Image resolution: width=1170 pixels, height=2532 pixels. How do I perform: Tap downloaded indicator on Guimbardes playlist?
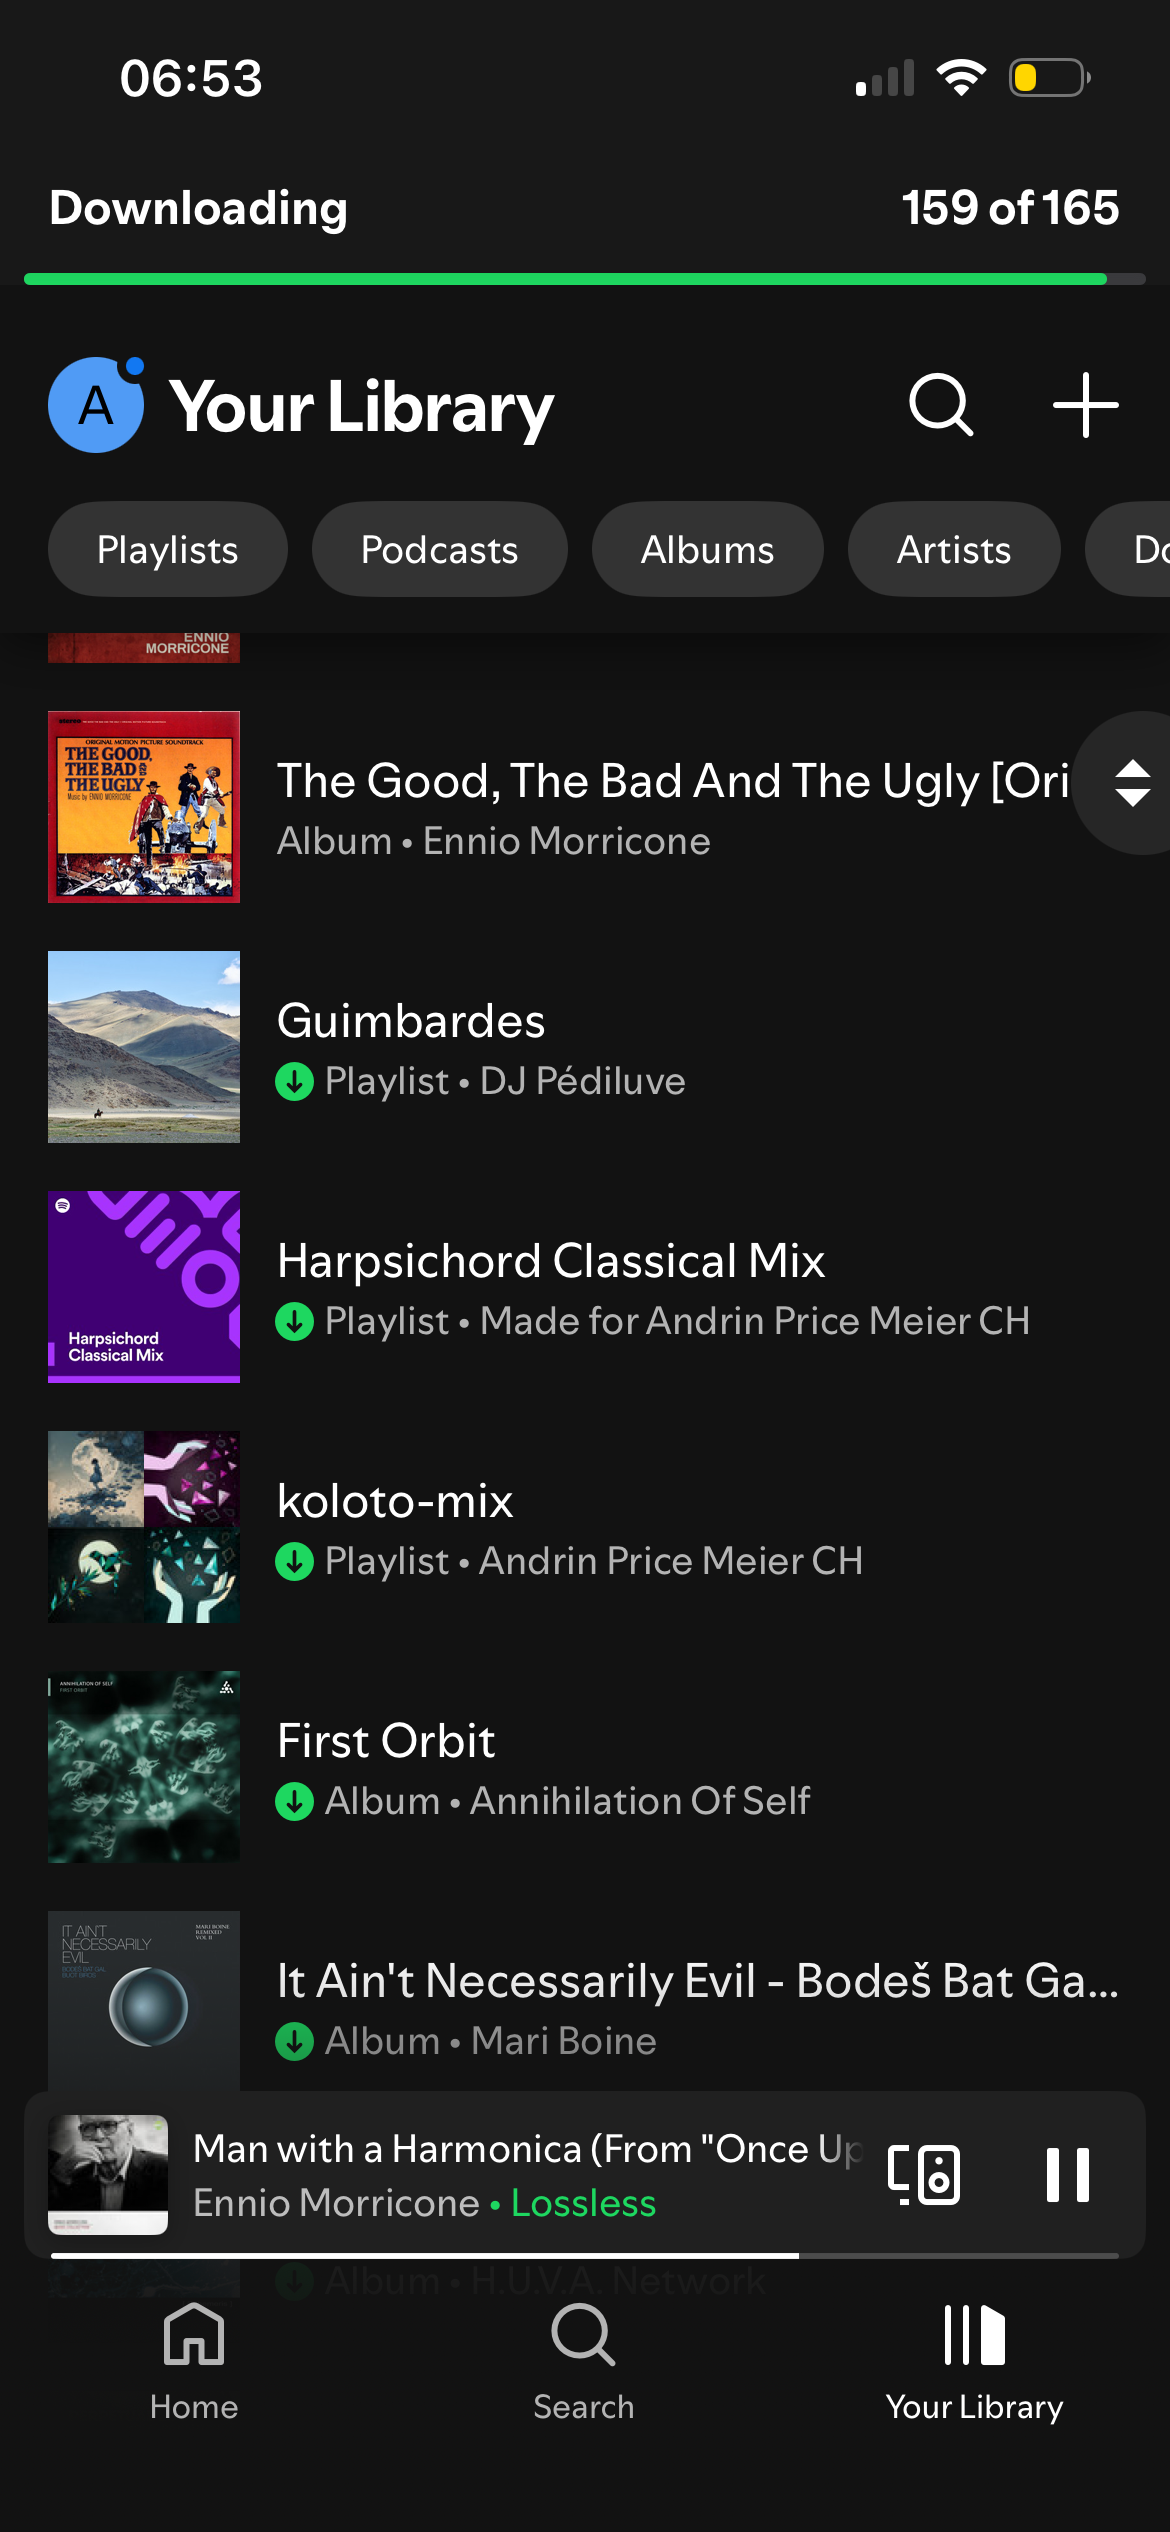point(295,1081)
